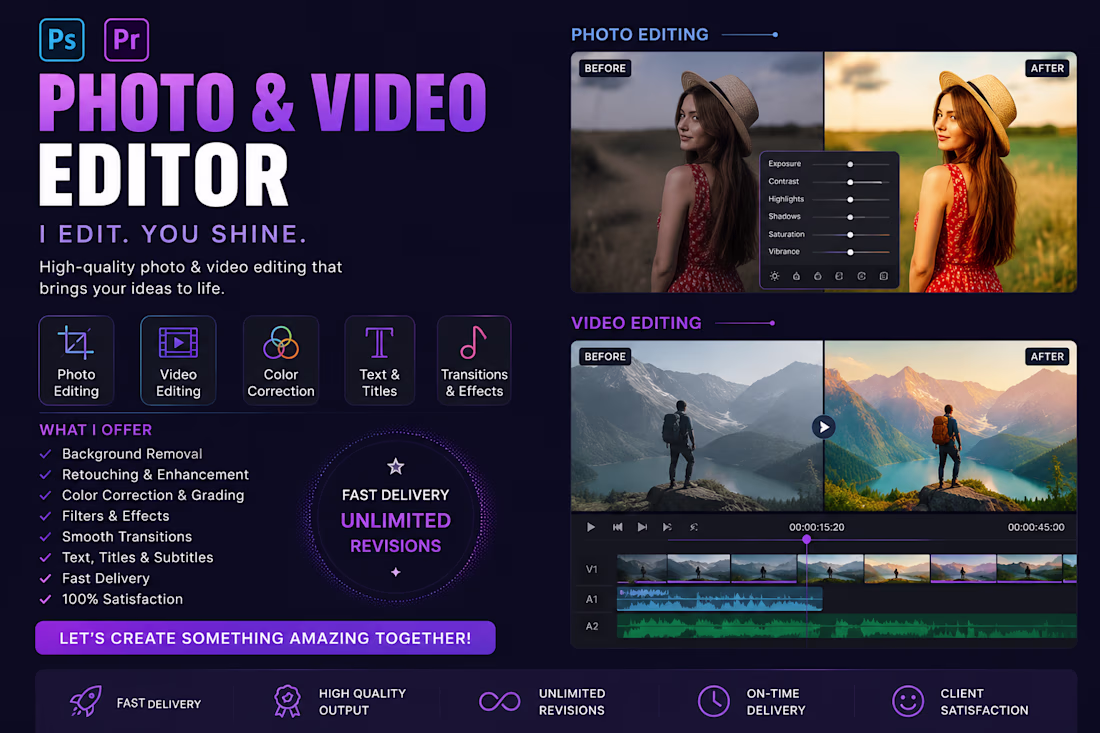
Task: Click the WHAT I OFFER heading
Action: (x=95, y=430)
